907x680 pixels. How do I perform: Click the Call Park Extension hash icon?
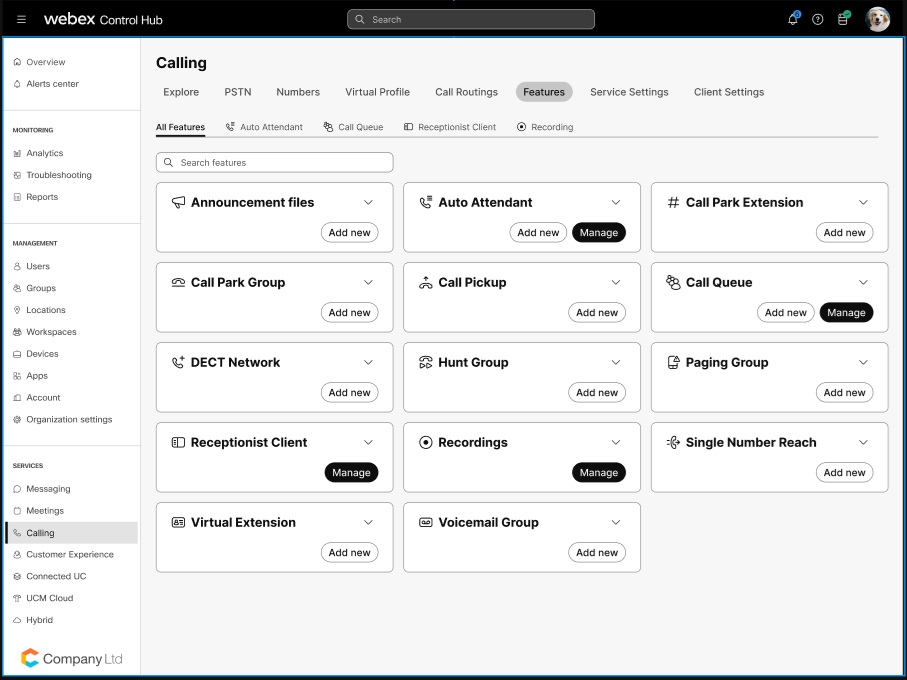point(673,202)
